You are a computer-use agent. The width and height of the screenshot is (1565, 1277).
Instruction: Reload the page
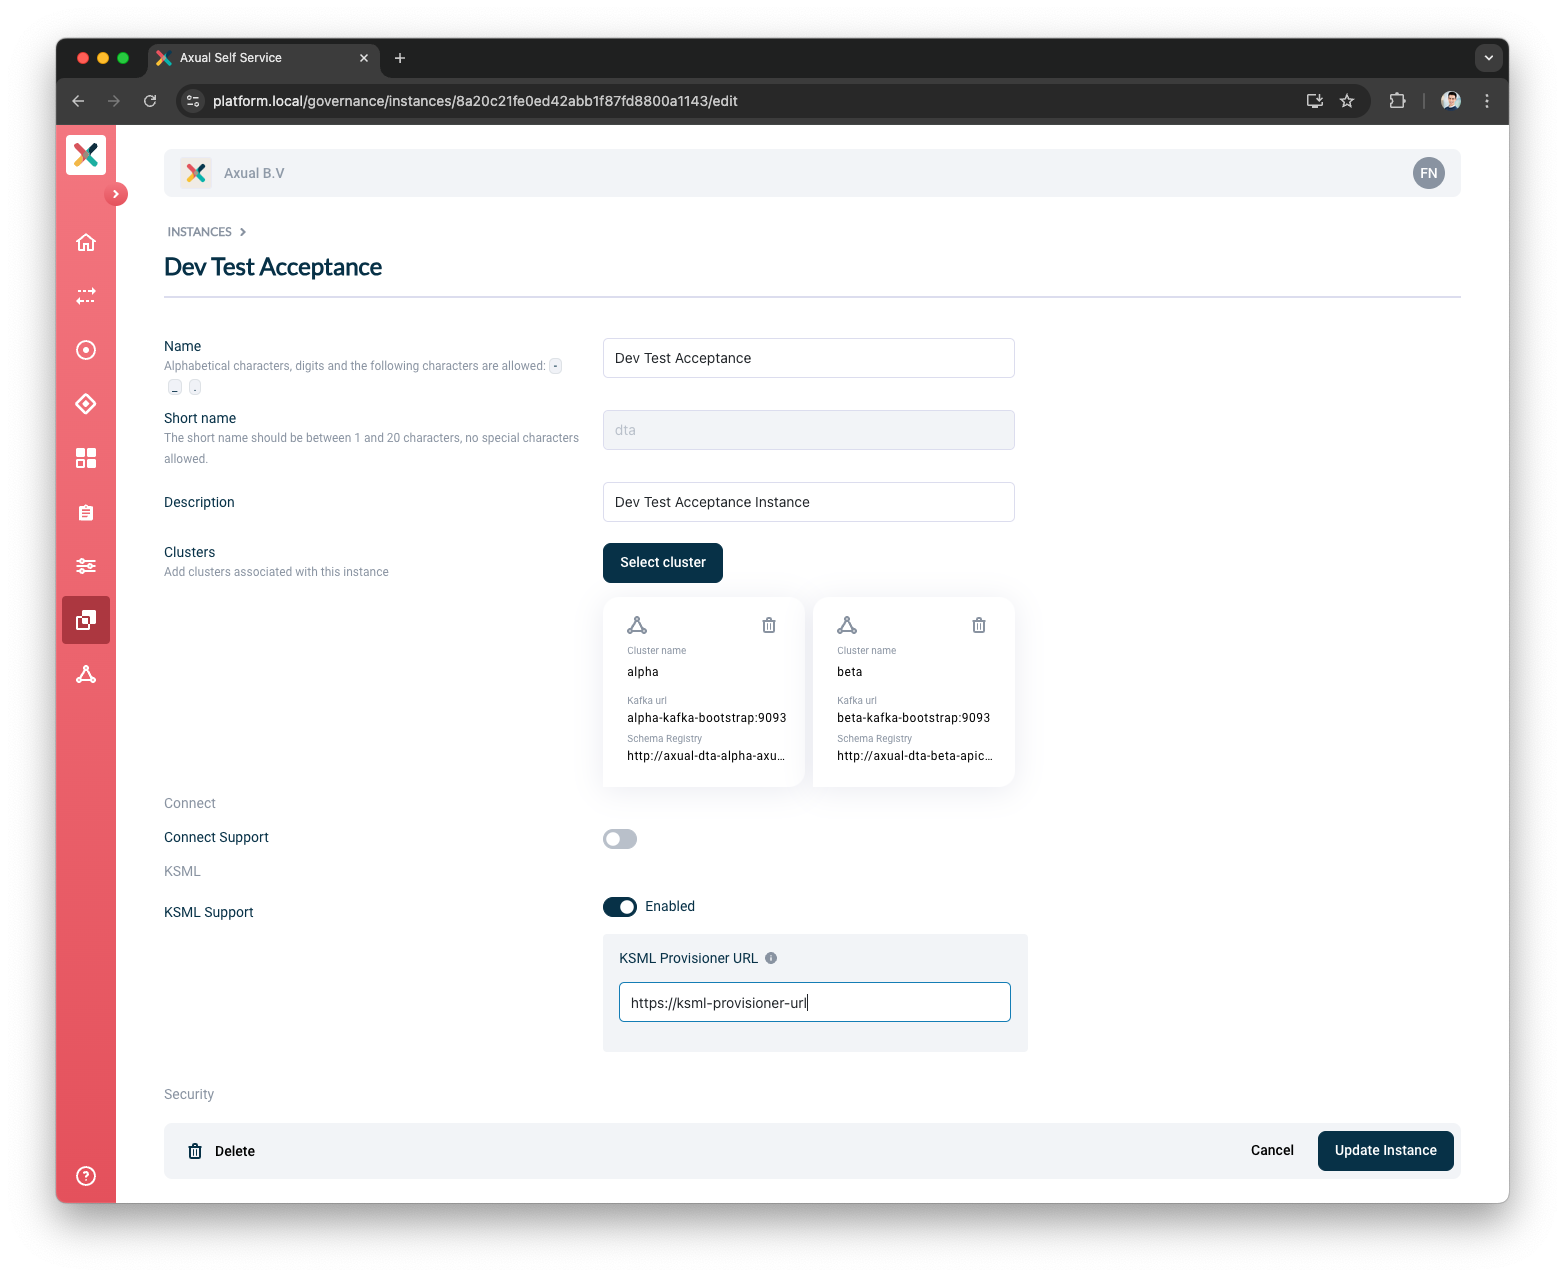150,101
